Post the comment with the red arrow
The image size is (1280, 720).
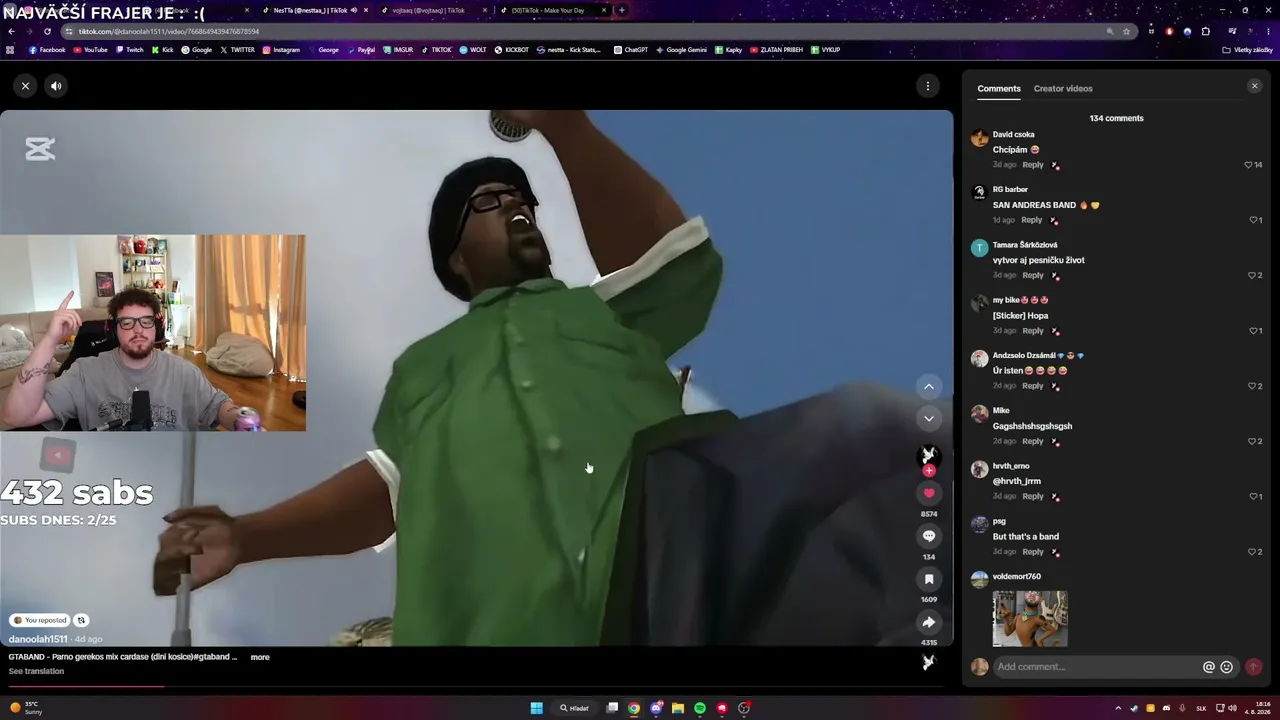(1253, 667)
